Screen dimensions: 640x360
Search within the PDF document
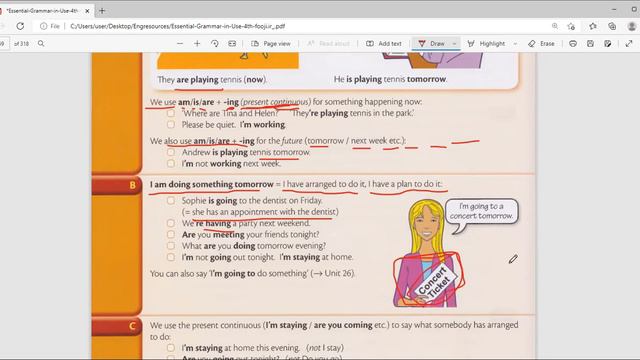coord(41,43)
